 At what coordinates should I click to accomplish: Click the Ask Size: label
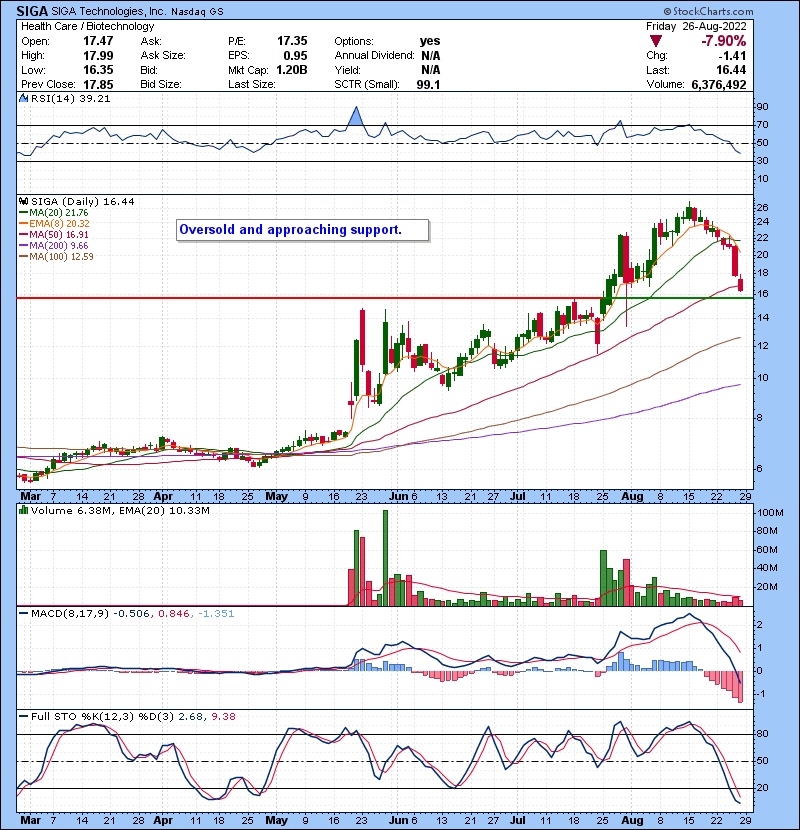click(x=163, y=55)
